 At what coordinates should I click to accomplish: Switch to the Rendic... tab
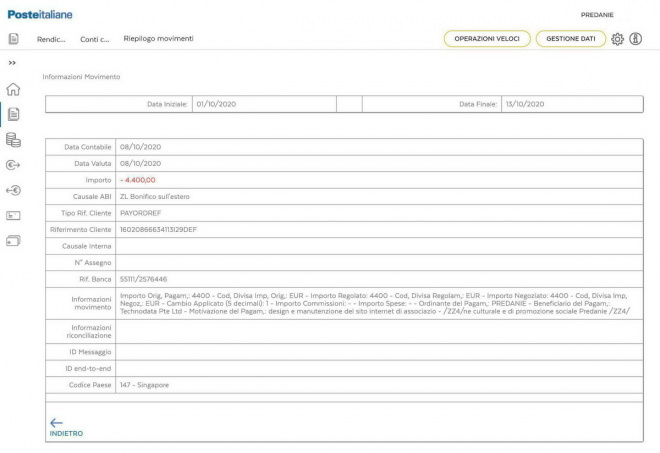(51, 39)
